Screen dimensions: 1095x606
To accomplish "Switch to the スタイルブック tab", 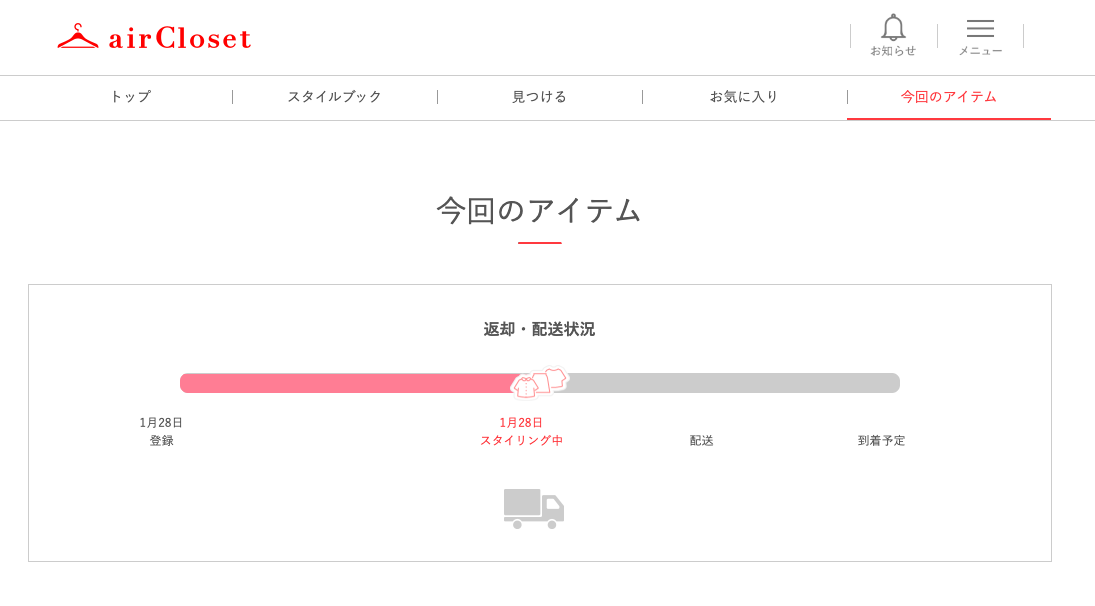I will coord(335,97).
